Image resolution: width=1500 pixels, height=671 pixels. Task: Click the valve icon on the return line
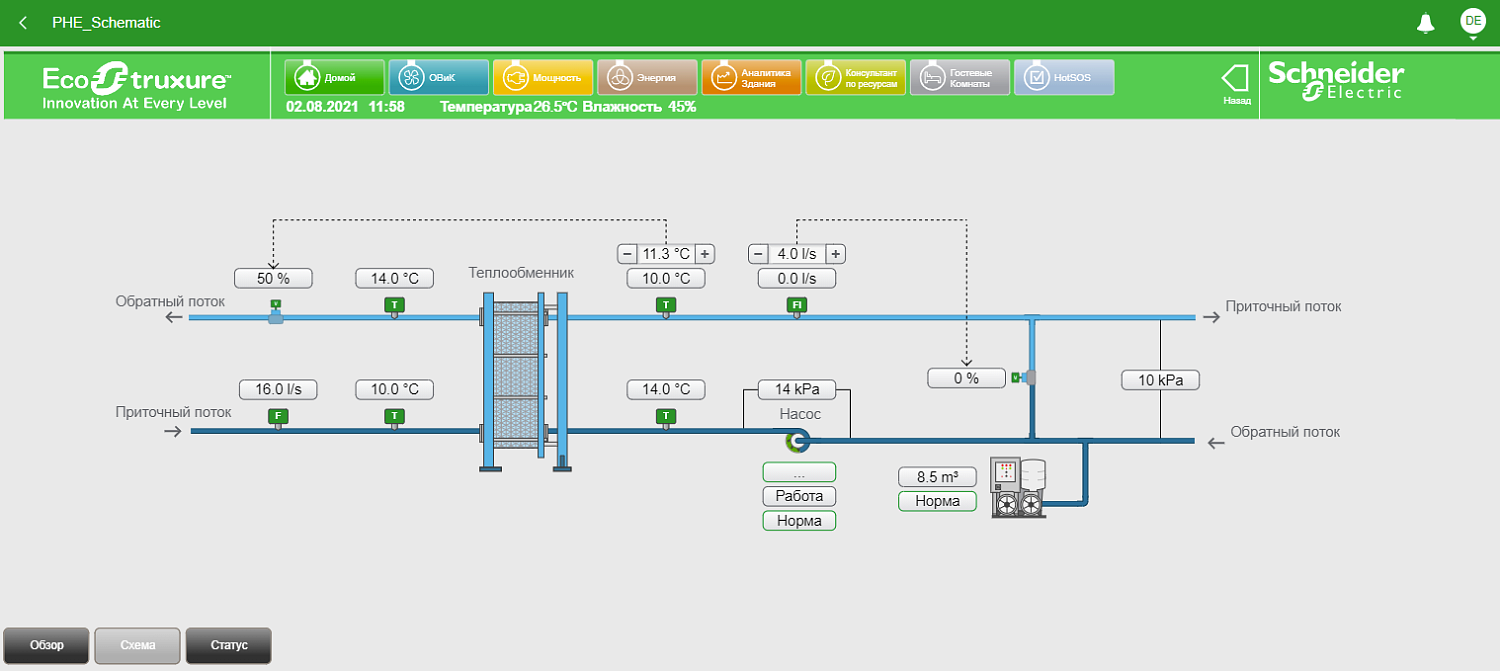click(276, 311)
